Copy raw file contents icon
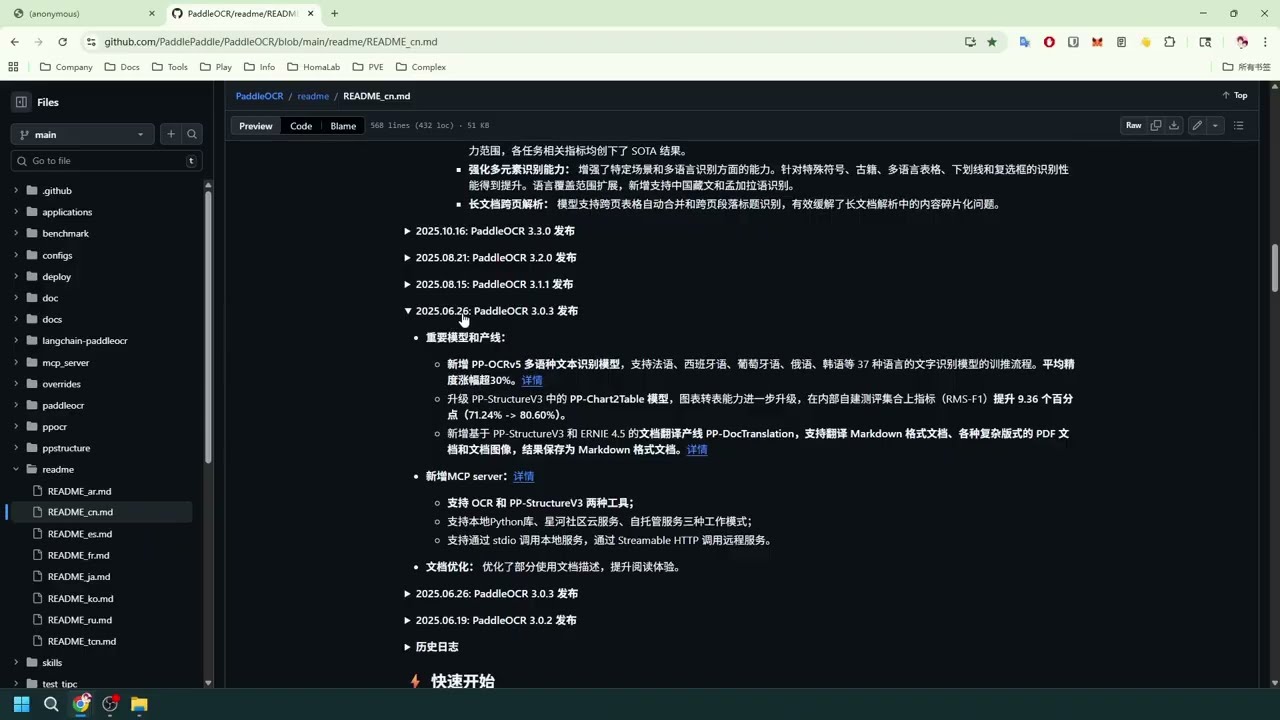This screenshot has height=720, width=1280. click(x=1156, y=126)
